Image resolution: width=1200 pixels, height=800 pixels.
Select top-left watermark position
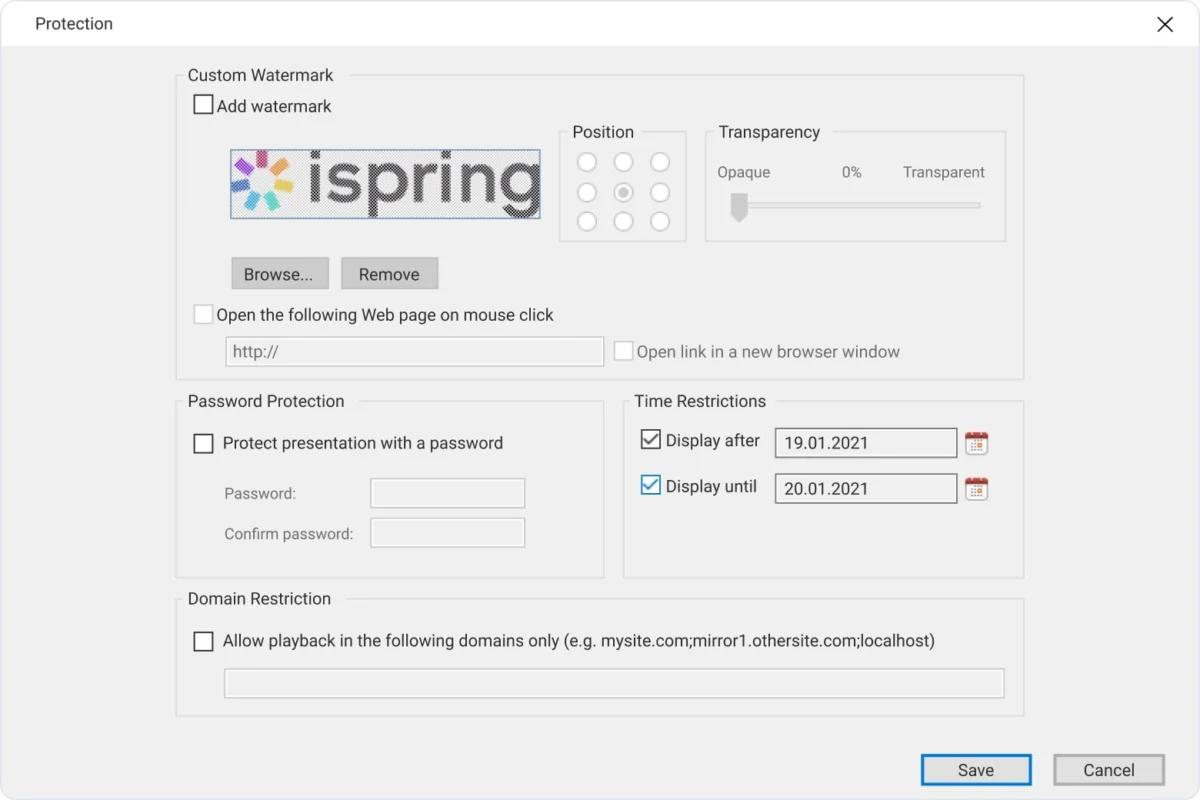pos(587,162)
